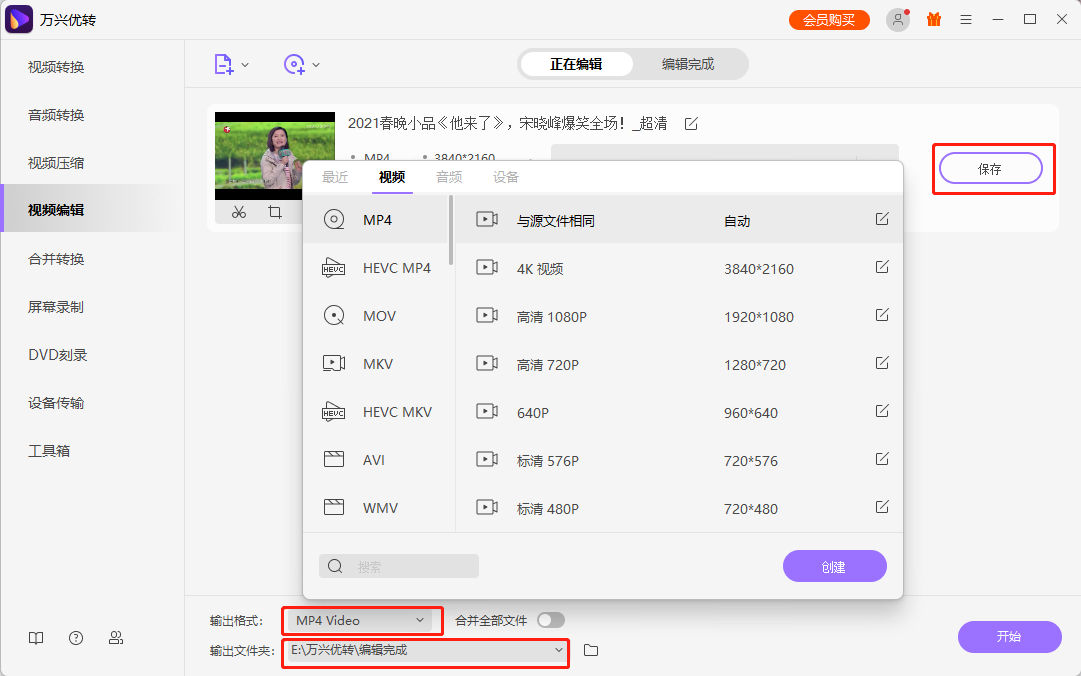The image size is (1081, 676).
Task: Edit the 高清 1080P preset via pencil icon
Action: [x=881, y=315]
